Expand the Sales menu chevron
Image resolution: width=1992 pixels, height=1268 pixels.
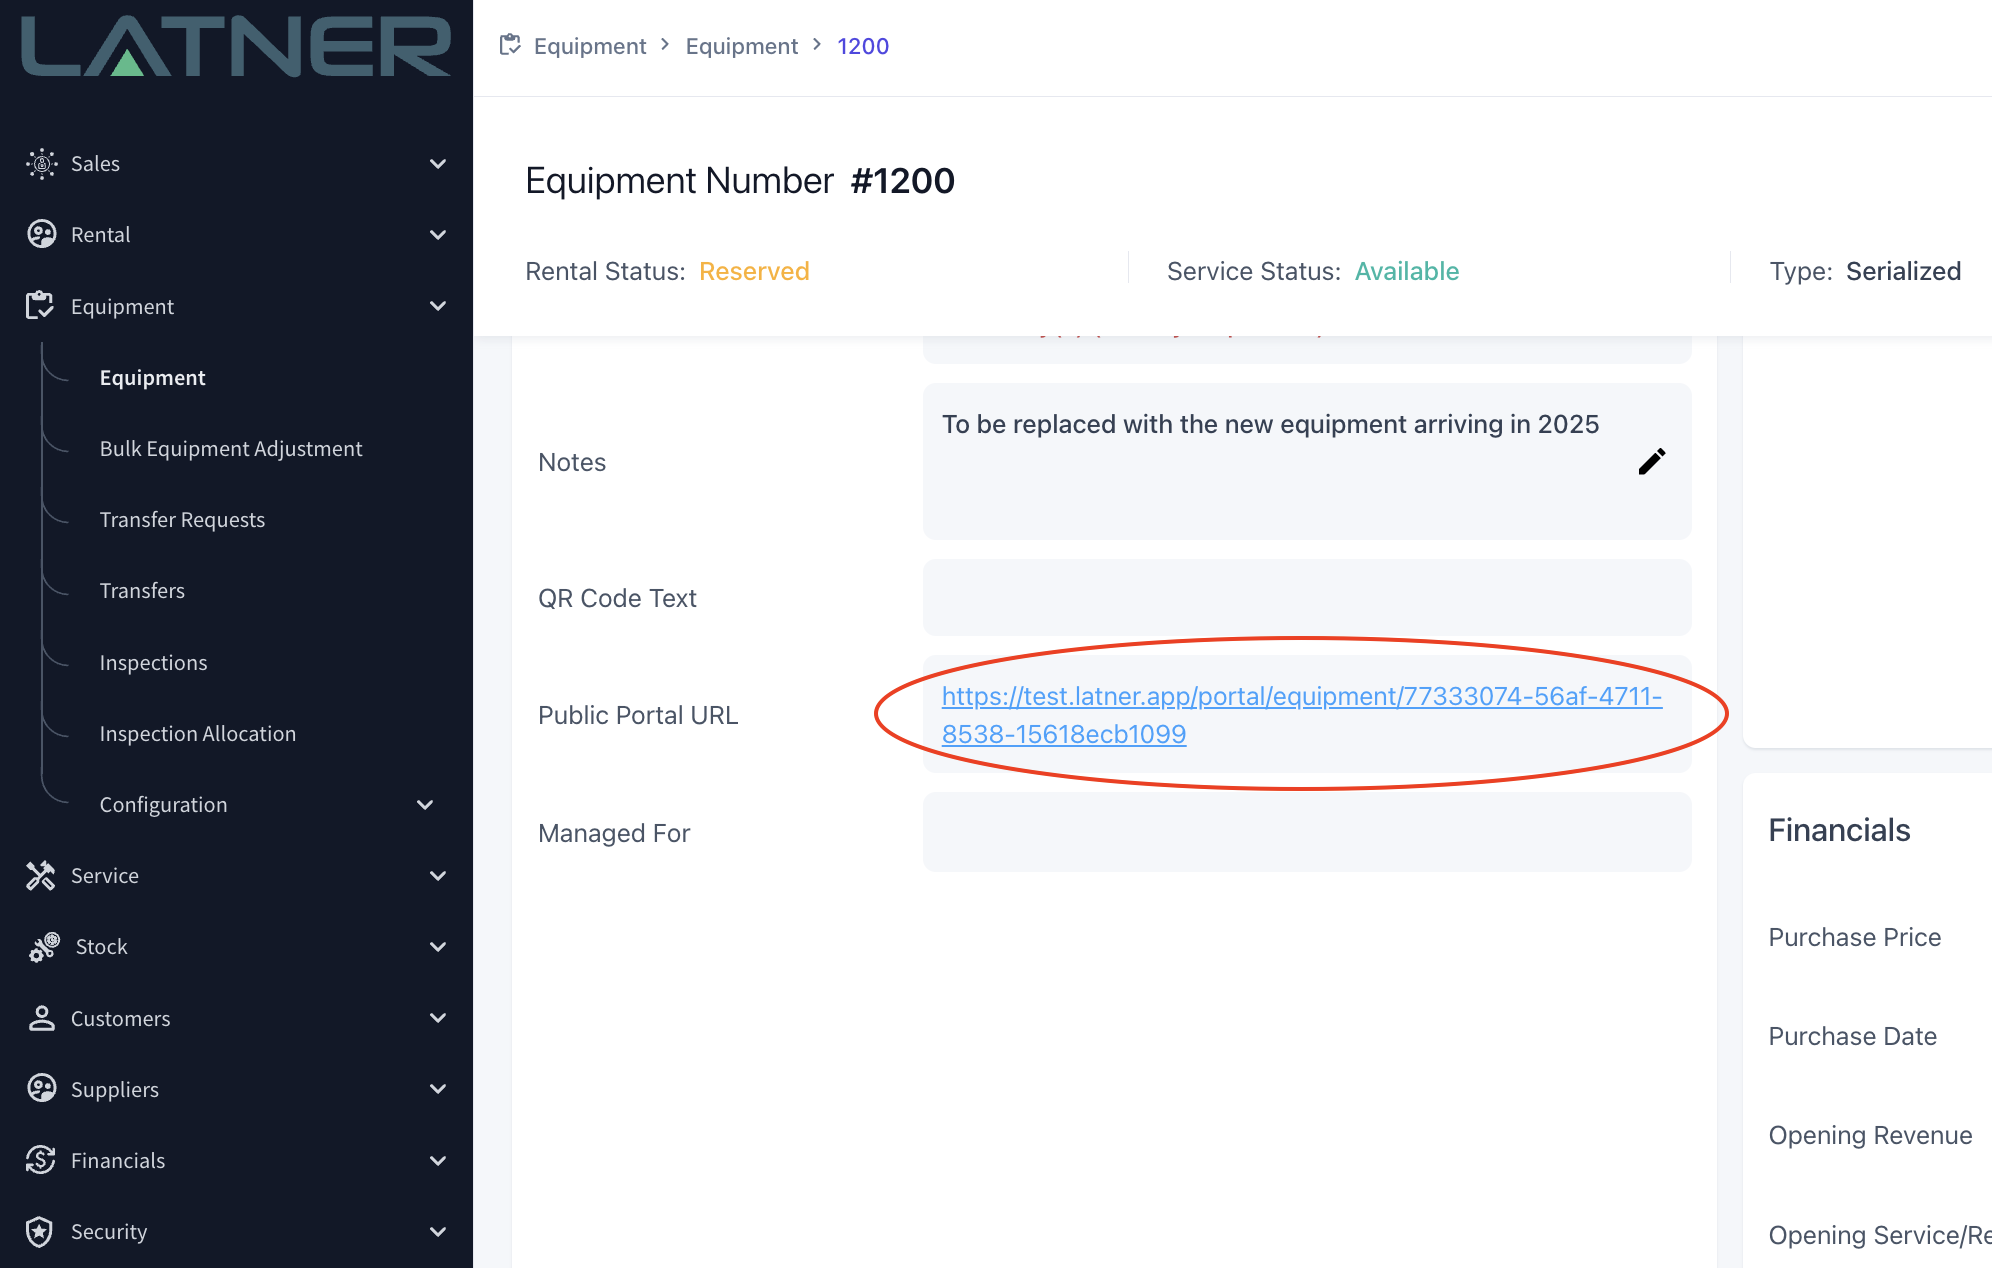pyautogui.click(x=437, y=164)
